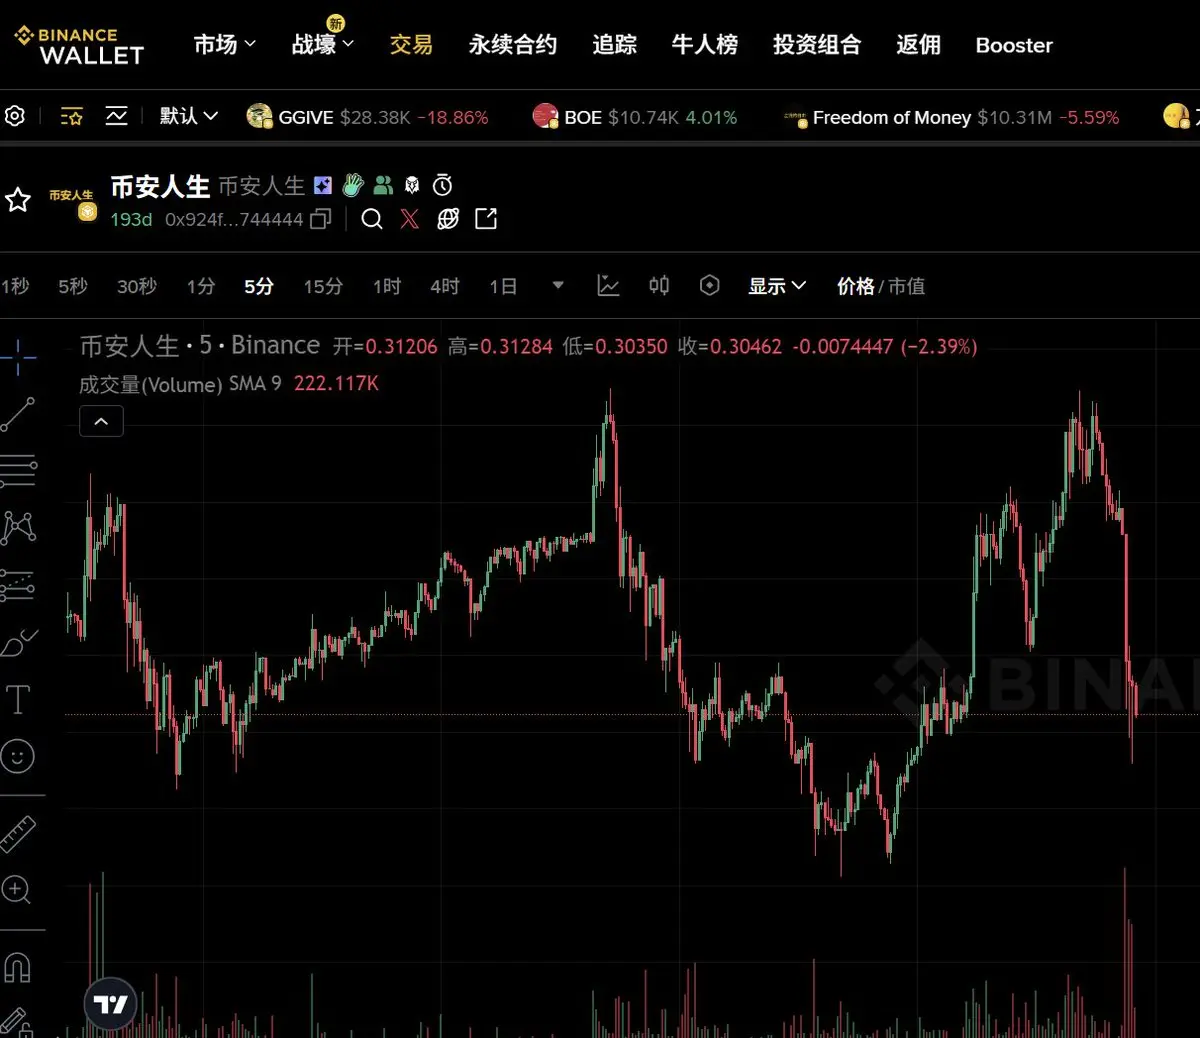This screenshot has width=1200, height=1038.
Task: Open ticker bar settings gear
Action: coord(14,116)
